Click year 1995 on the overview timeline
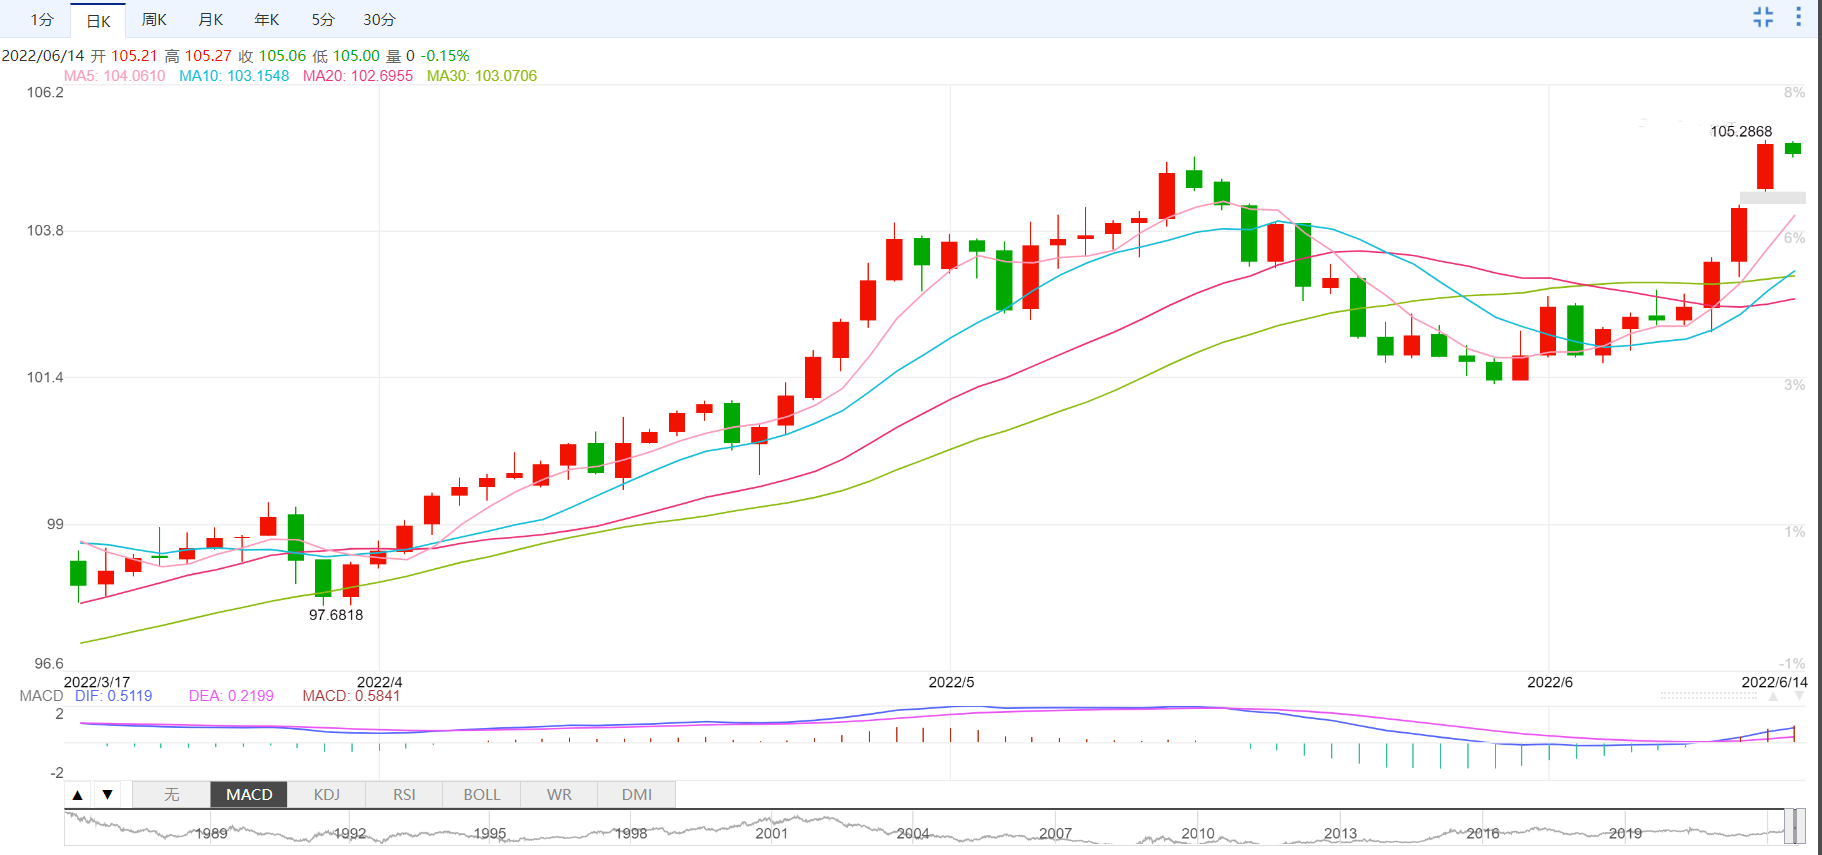Screen dimensions: 1822x855 490,834
